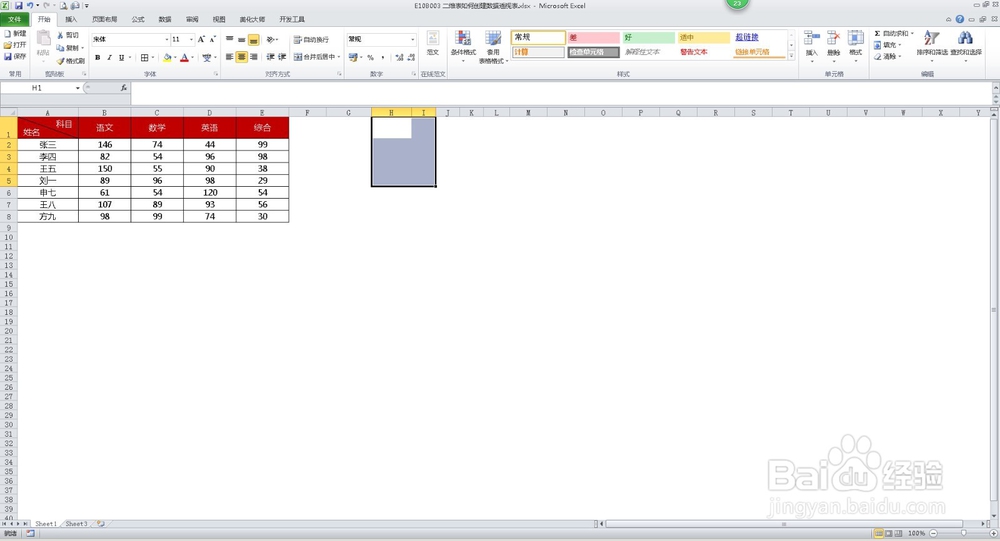Click the text orientation icon
The width and height of the screenshot is (1000, 541).
pyautogui.click(x=270, y=40)
